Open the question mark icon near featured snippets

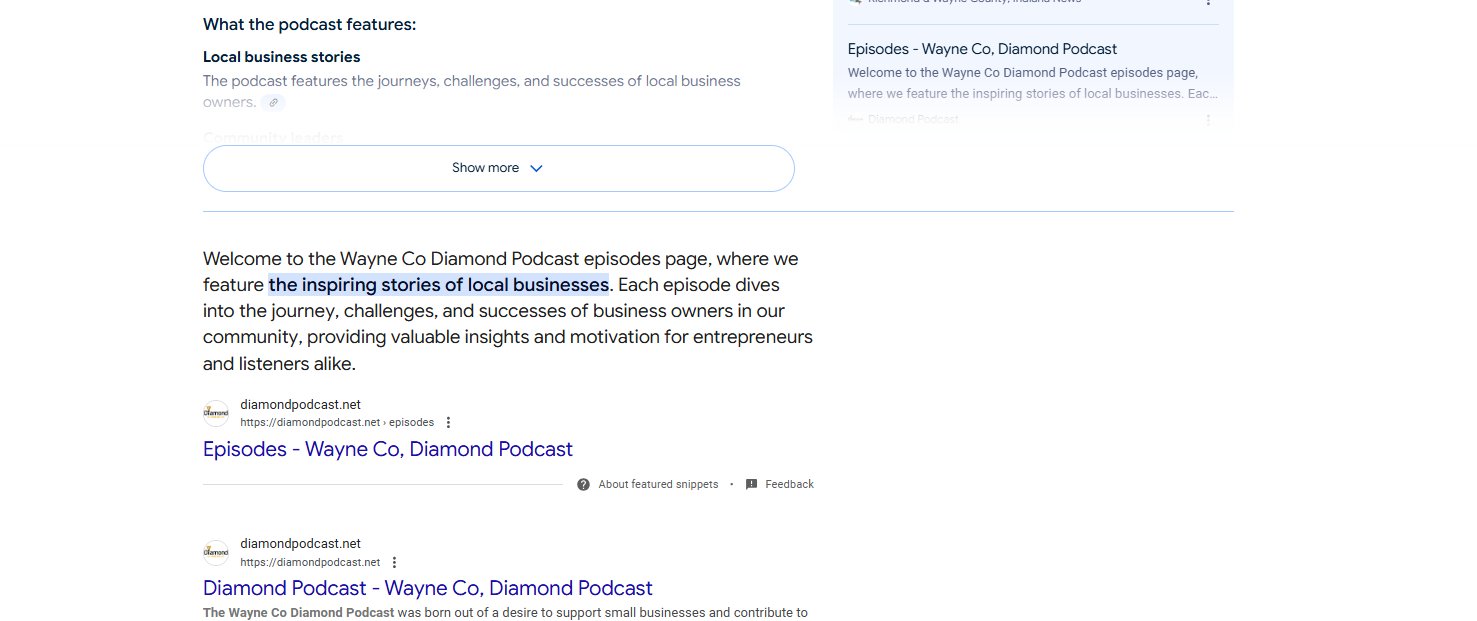(x=582, y=484)
